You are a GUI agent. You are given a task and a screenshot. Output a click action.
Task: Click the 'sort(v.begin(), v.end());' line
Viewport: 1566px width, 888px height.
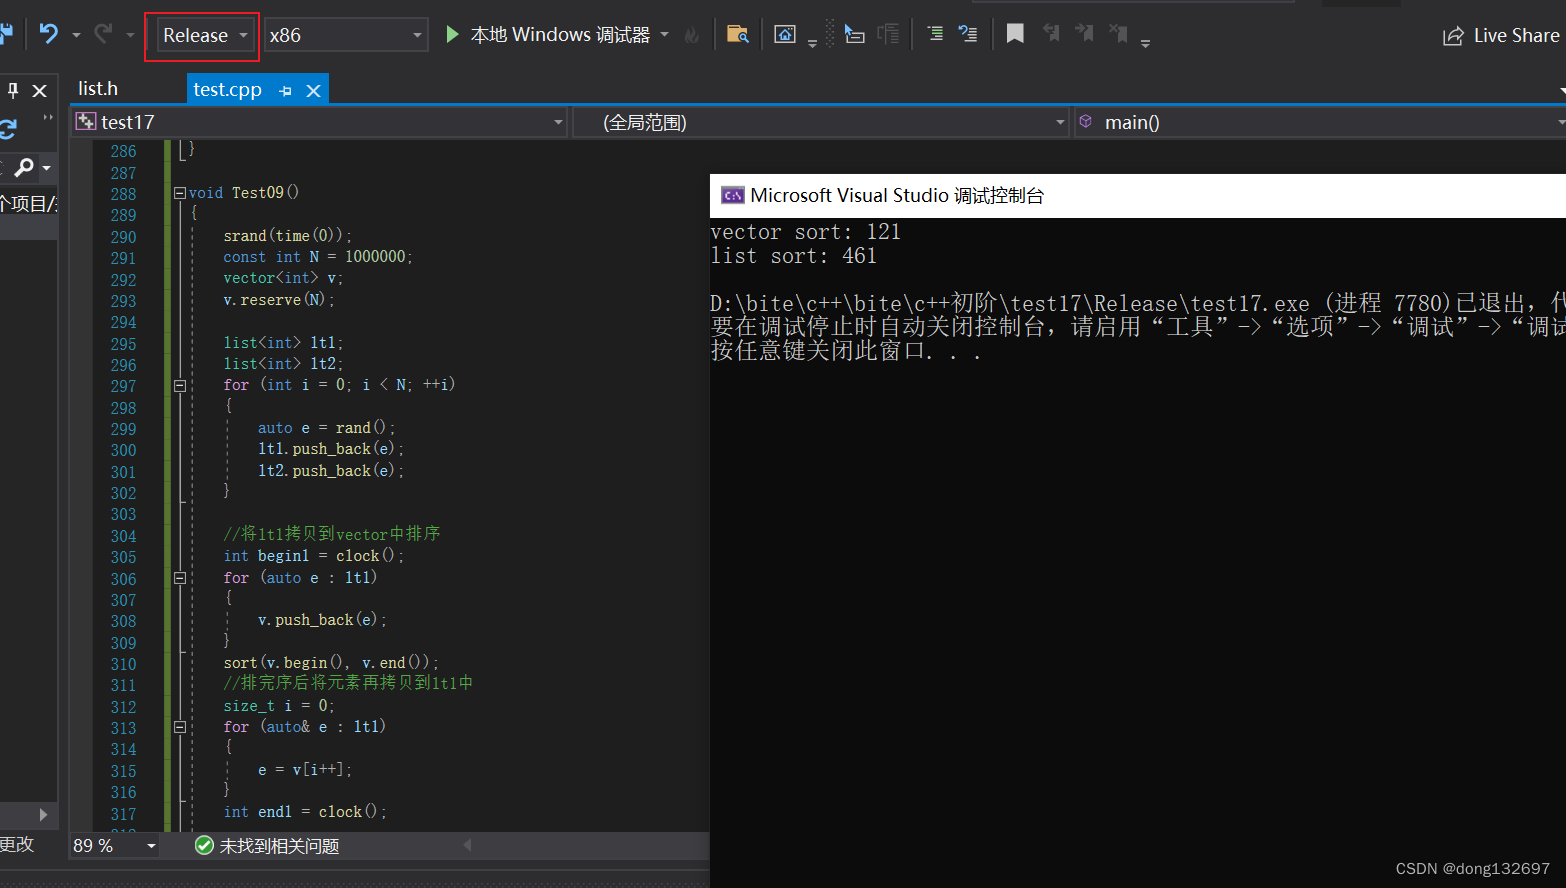331,663
